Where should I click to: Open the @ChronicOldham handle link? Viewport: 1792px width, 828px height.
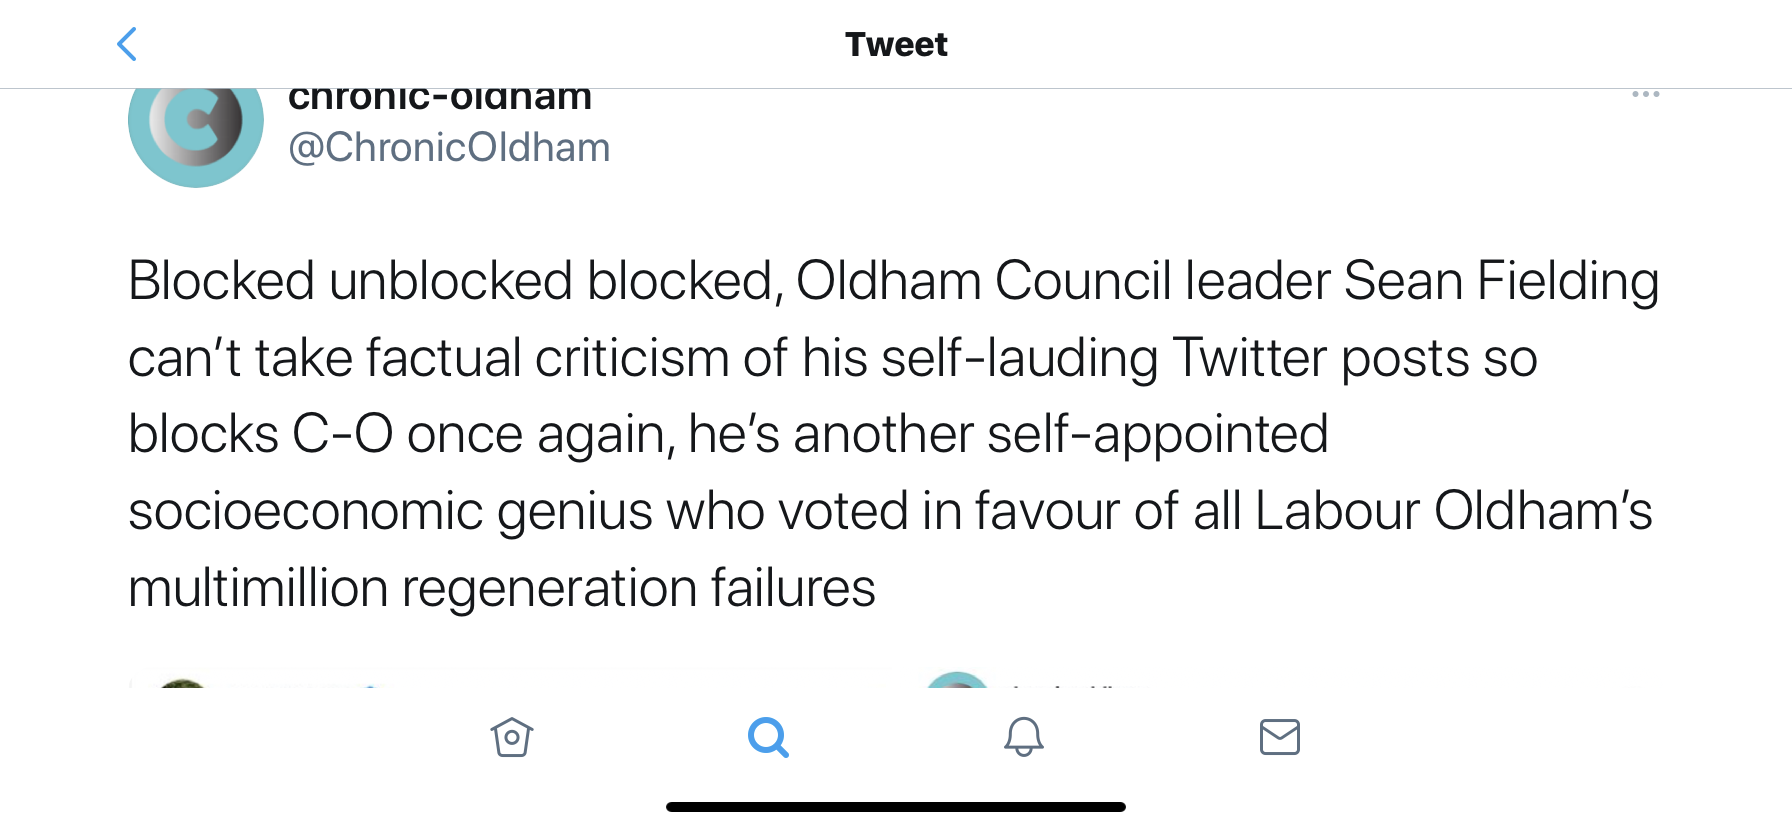449,148
